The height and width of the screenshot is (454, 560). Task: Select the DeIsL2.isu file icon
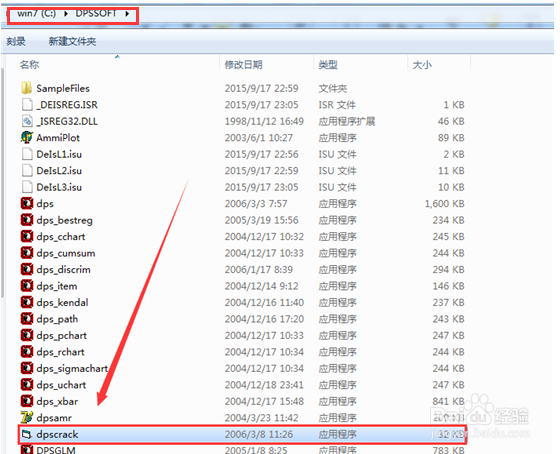click(27, 170)
